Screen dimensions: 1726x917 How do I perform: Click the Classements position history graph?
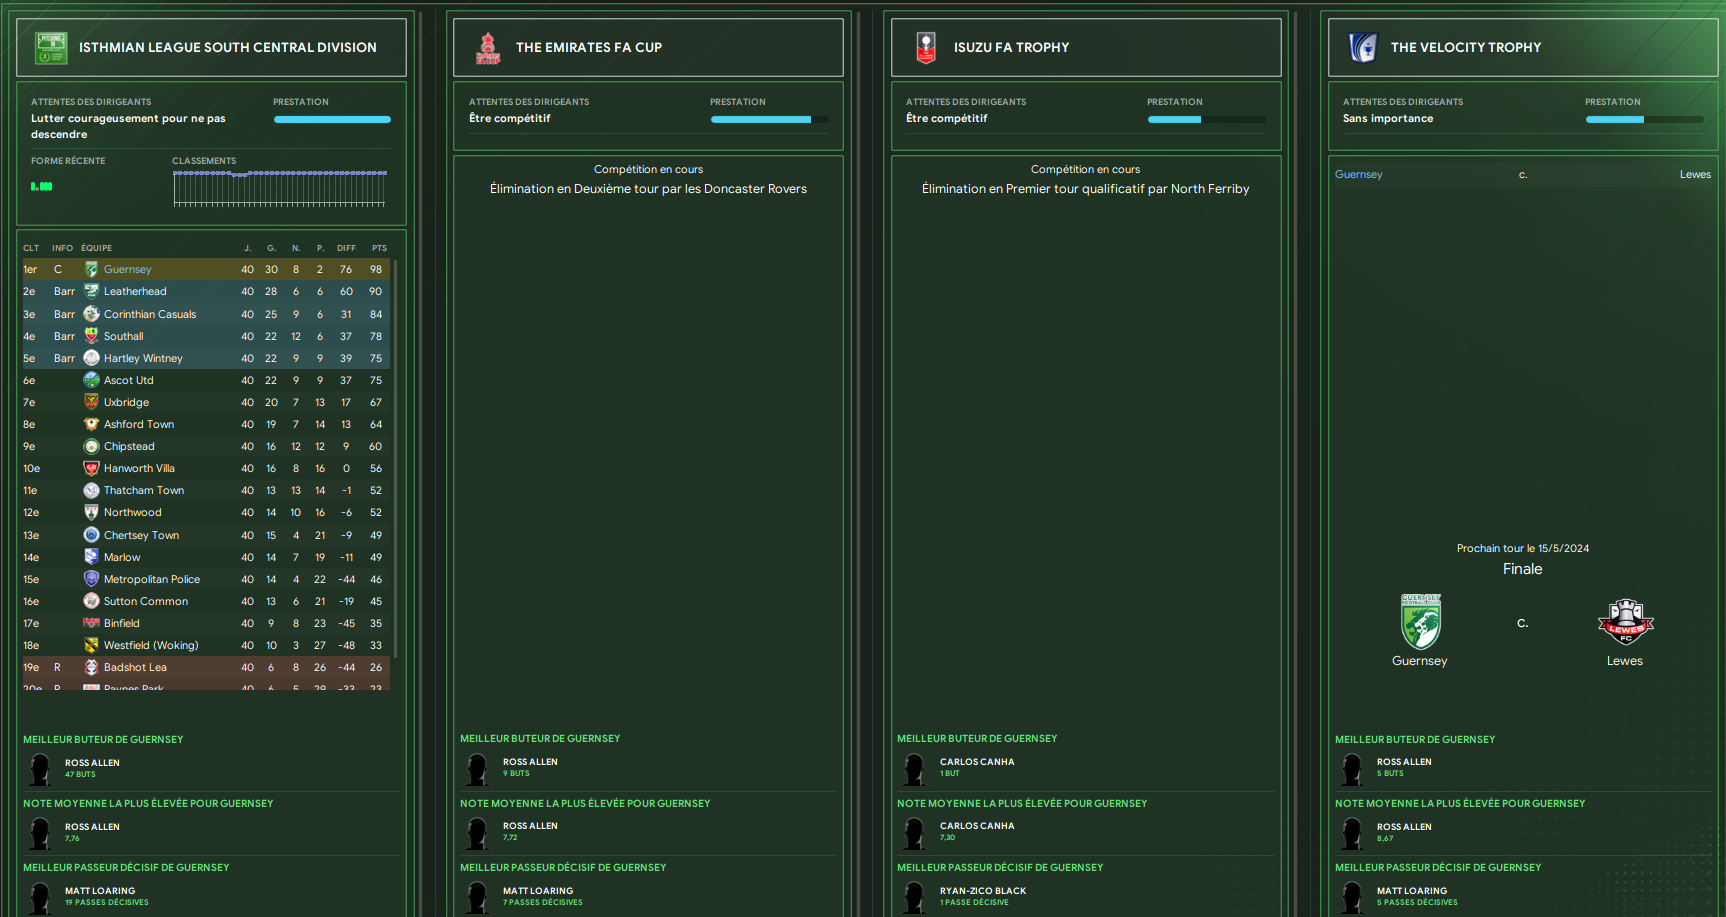[280, 188]
